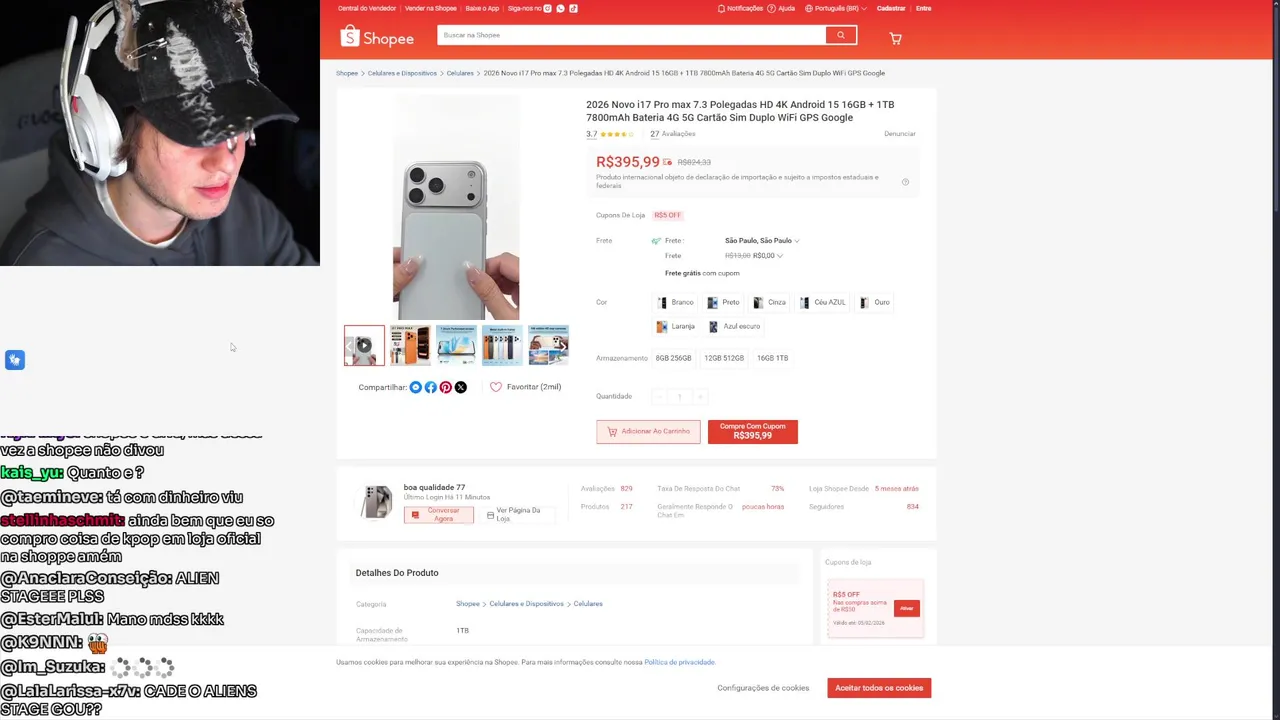Expand the São Paulo shipping location dropdown
Image resolution: width=1280 pixels, height=720 pixels.
pyautogui.click(x=761, y=241)
